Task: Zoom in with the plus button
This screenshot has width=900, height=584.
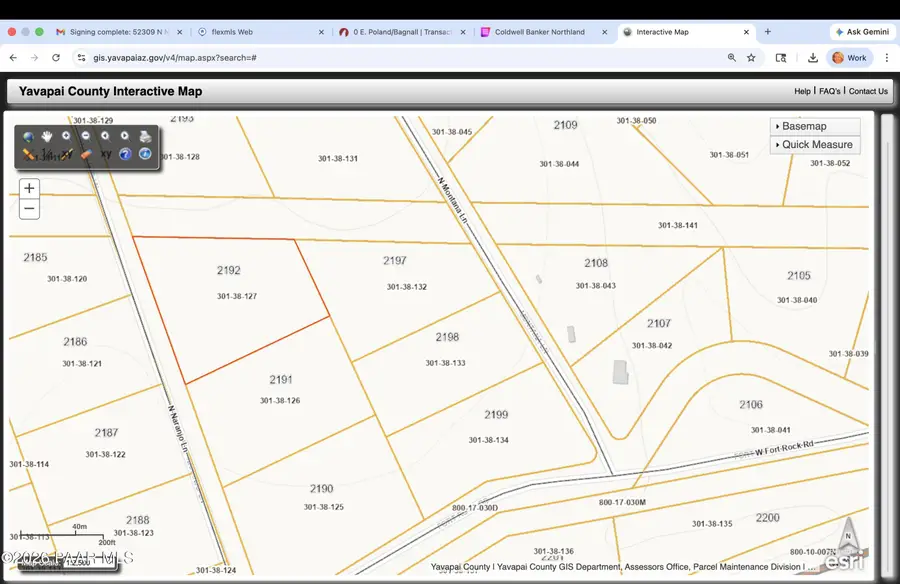Action: coord(29,188)
